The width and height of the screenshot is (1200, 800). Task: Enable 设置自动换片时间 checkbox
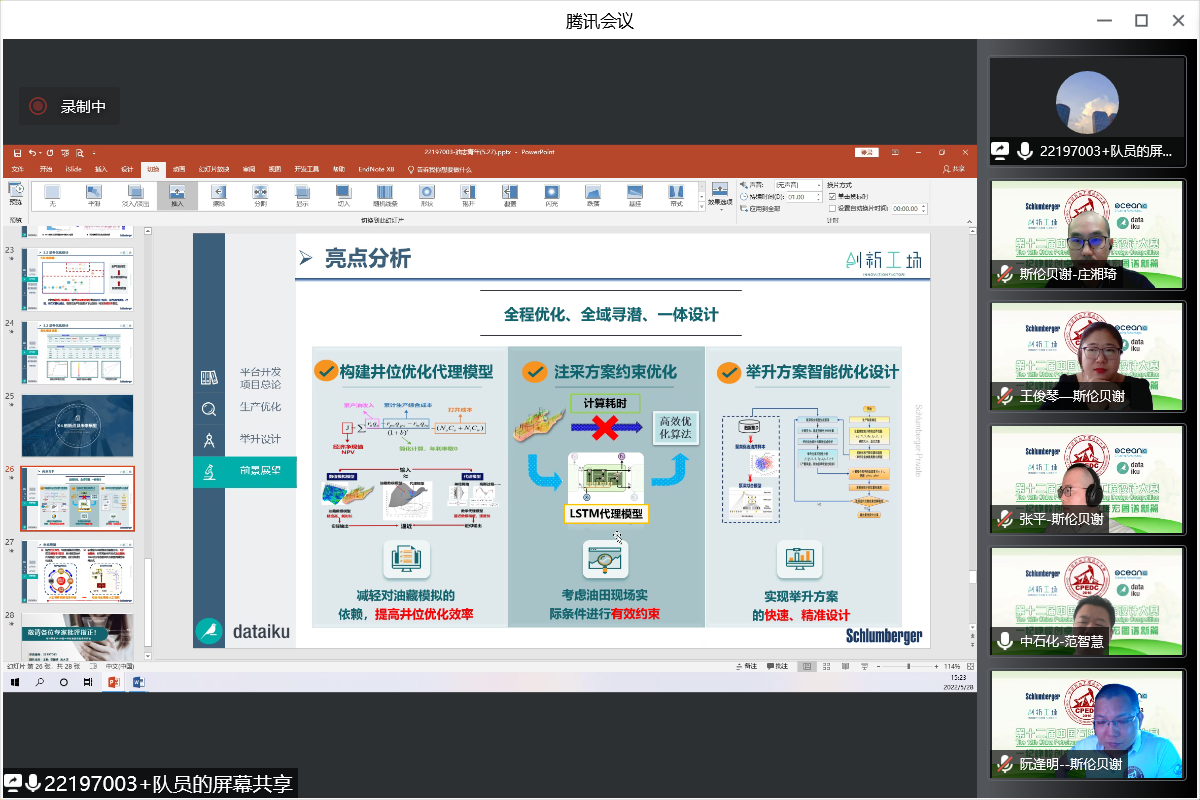coord(832,208)
